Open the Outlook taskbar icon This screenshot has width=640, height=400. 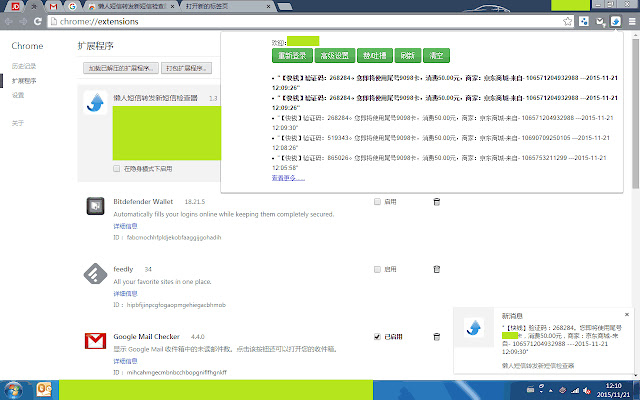coord(44,390)
